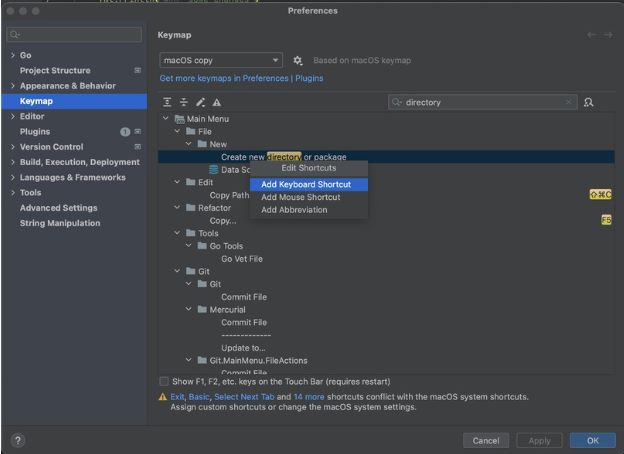
Task: Click the help question mark button
Action: pyautogui.click(x=17, y=440)
